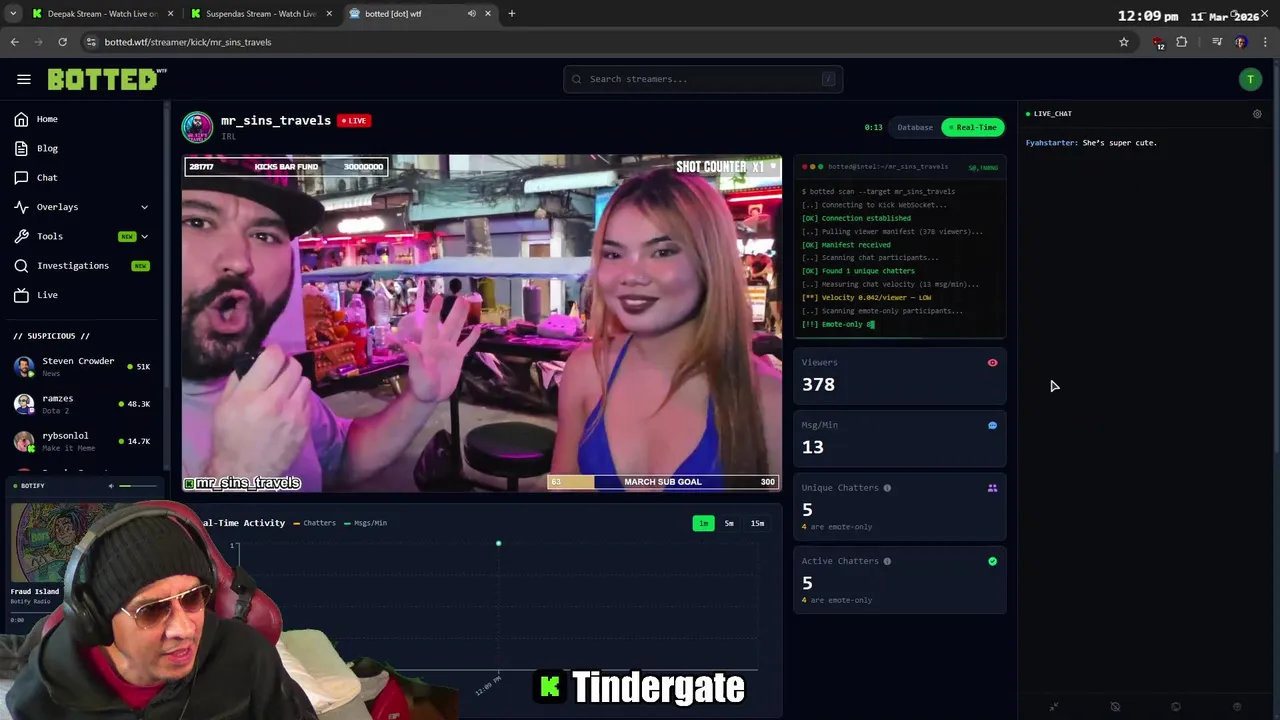The width and height of the screenshot is (1280, 720).
Task: Open the browser media control icon
Action: pyautogui.click(x=1217, y=42)
